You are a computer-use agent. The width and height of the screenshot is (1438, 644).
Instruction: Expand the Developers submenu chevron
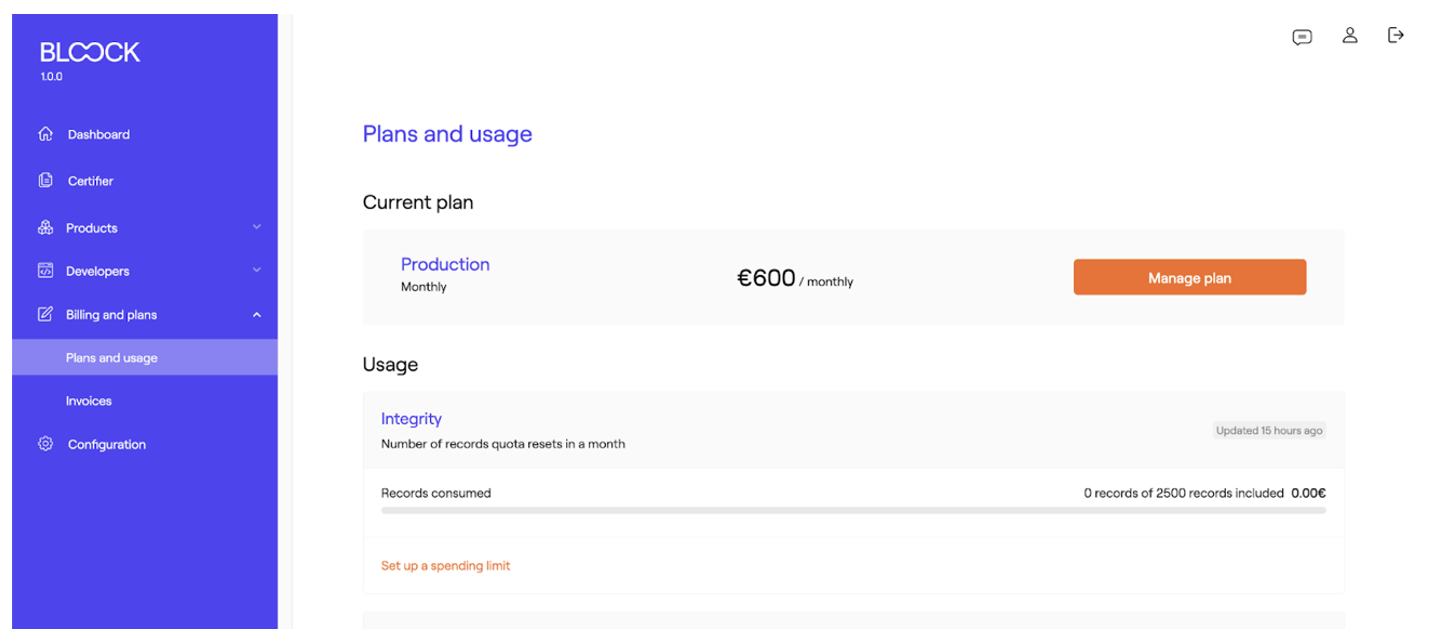[x=257, y=271]
